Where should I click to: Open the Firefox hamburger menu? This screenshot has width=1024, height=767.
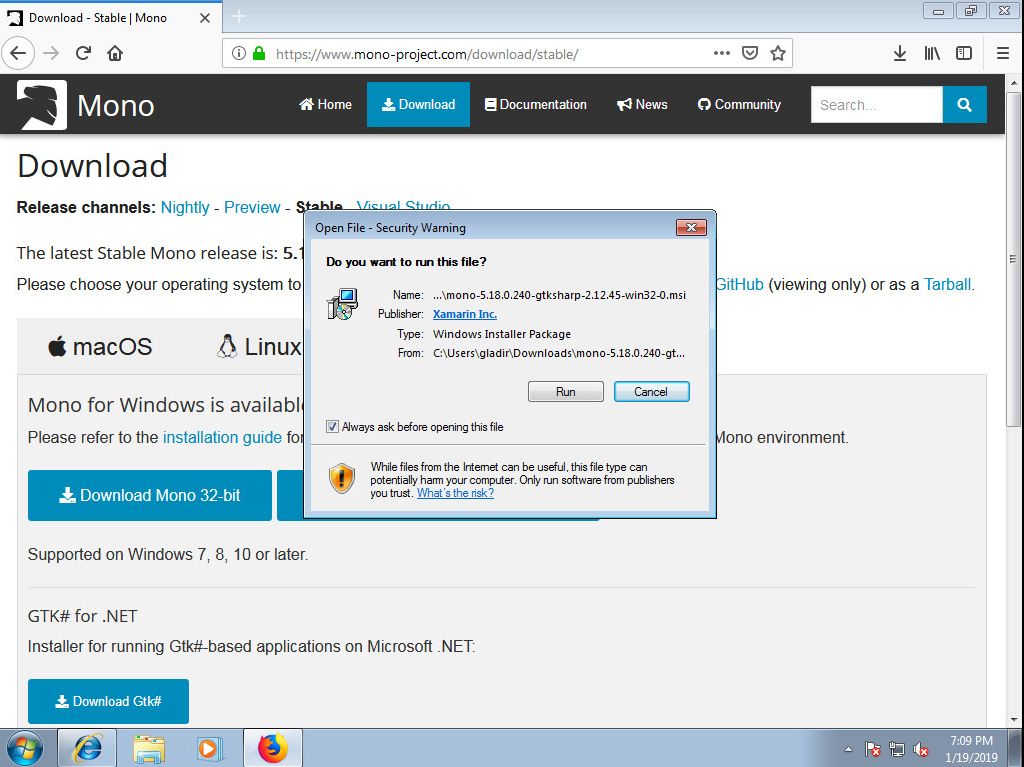pyautogui.click(x=1003, y=54)
